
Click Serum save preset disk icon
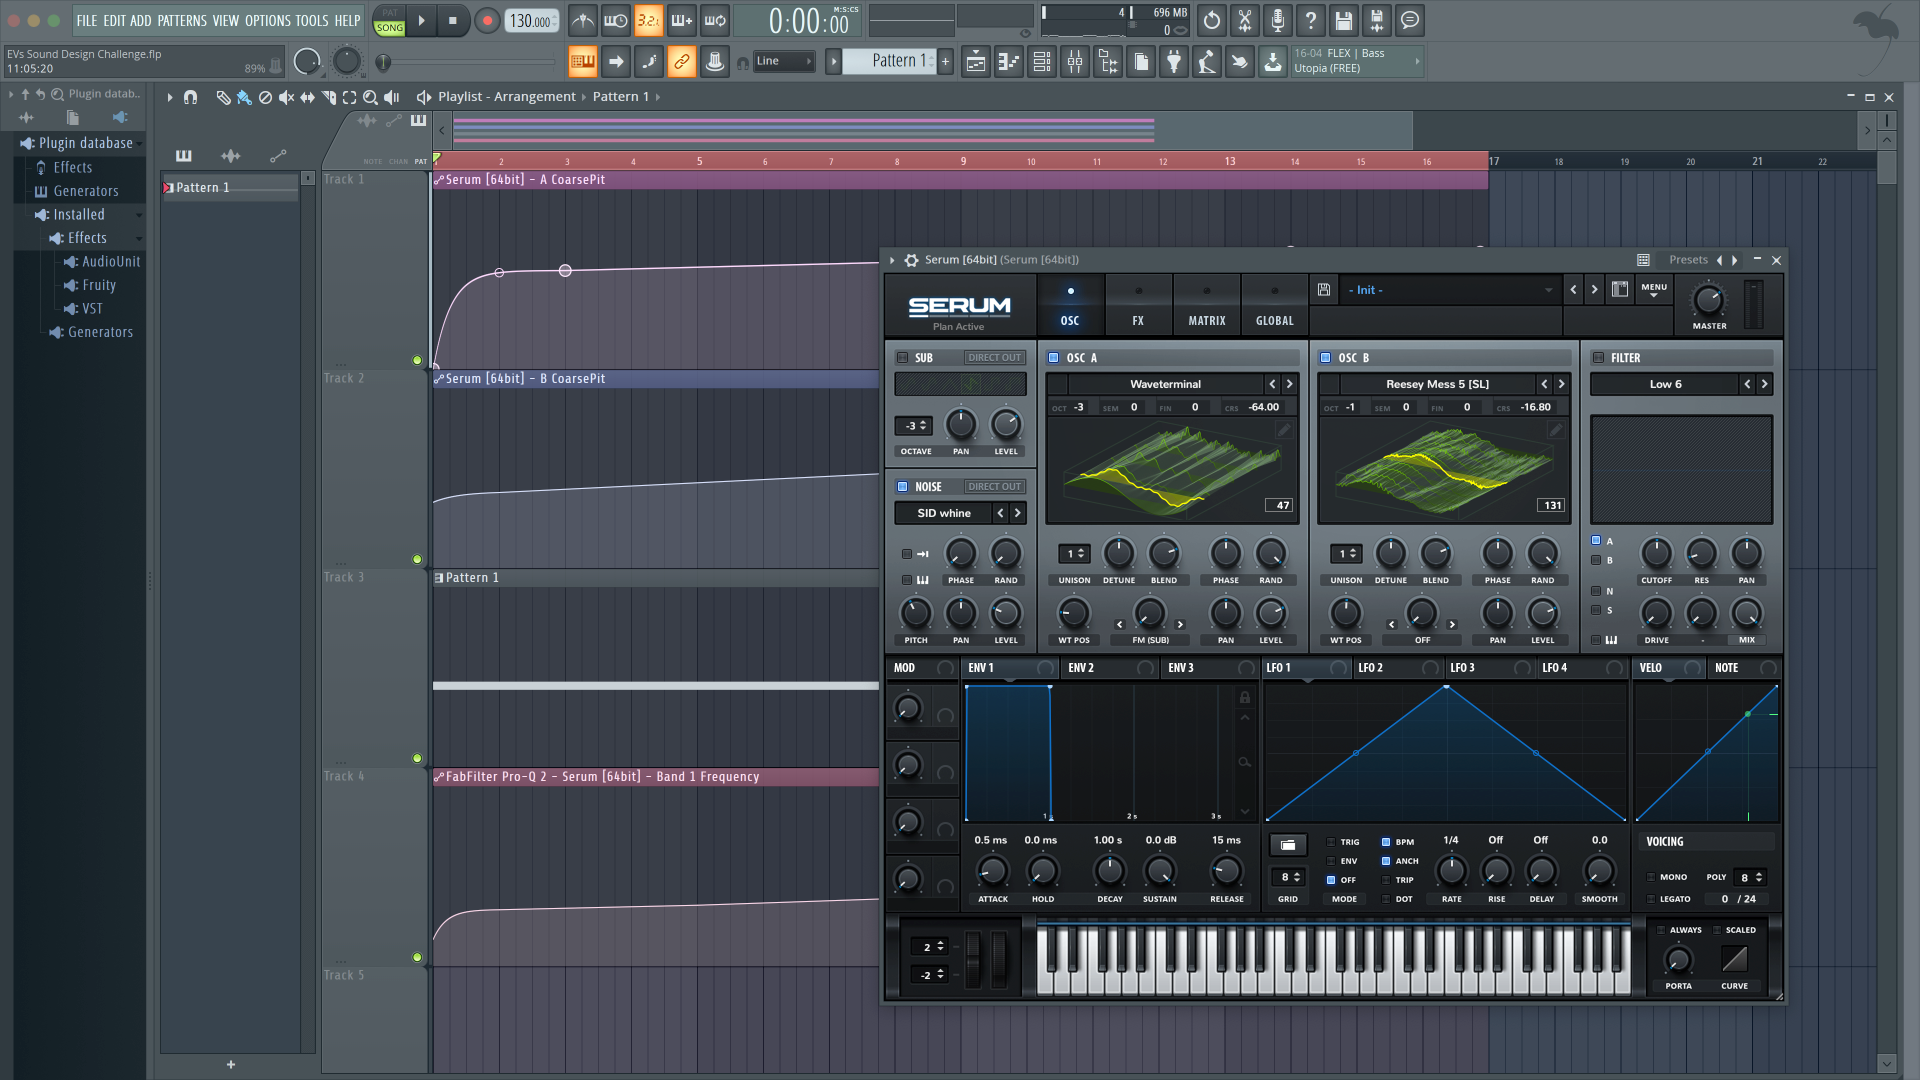coord(1324,290)
